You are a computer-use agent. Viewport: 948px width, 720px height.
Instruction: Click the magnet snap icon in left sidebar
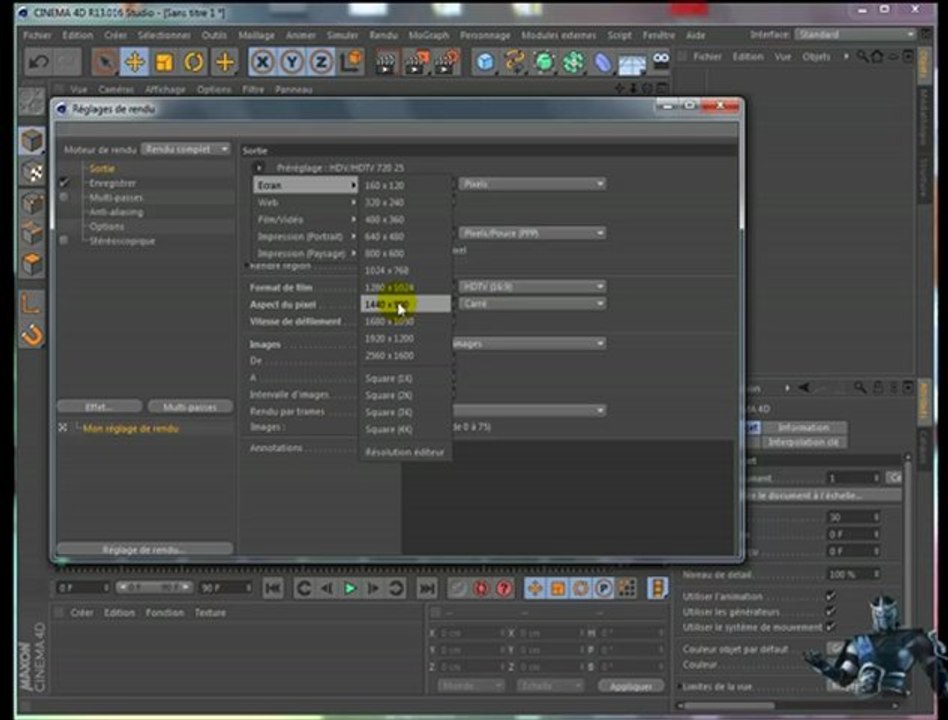point(33,336)
